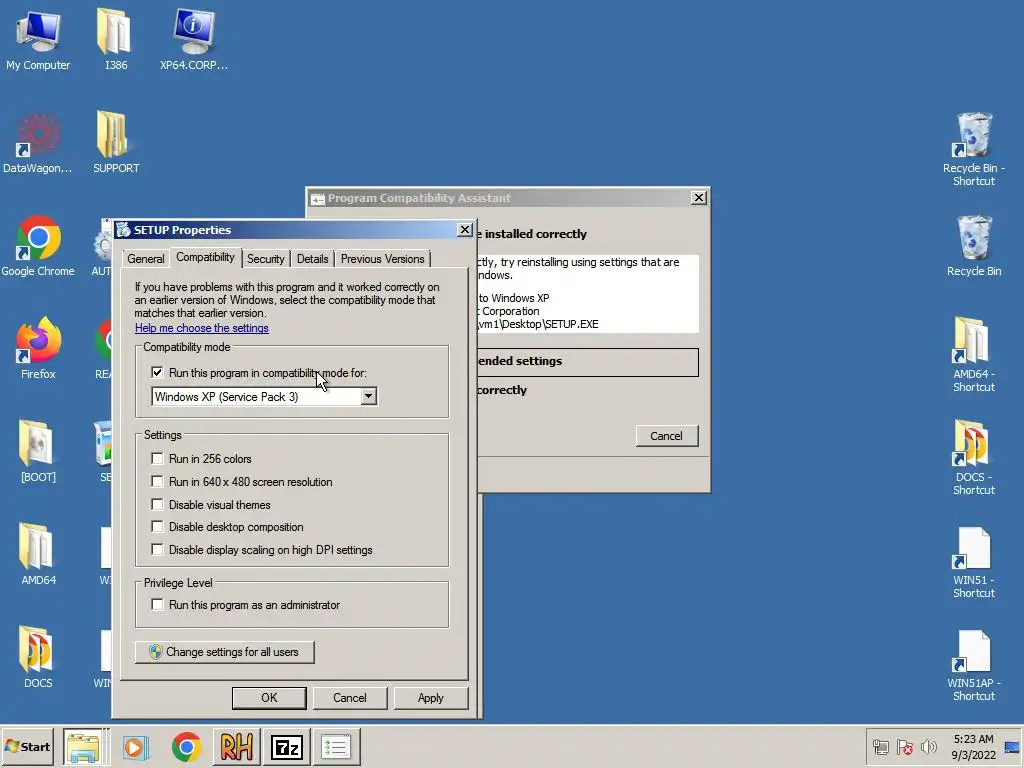The image size is (1024, 768).
Task: Click the volume speaker tray icon
Action: 928,747
